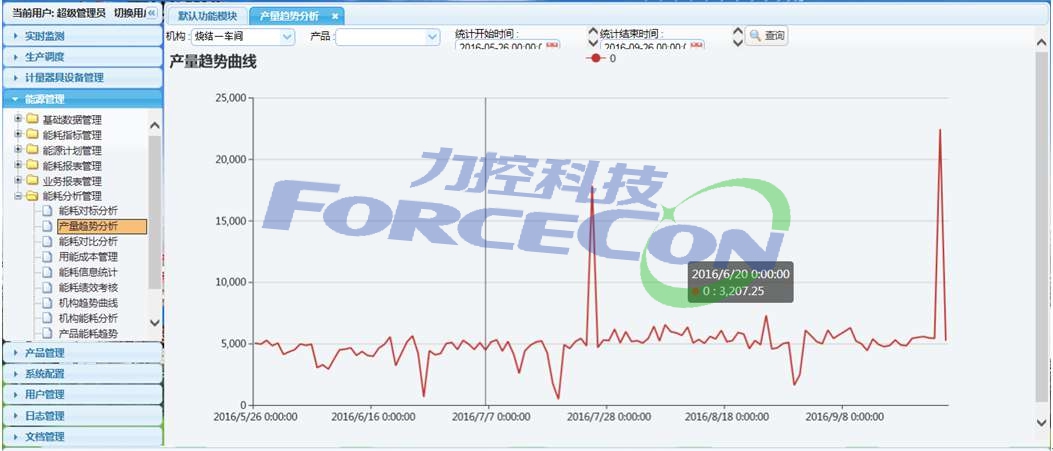Click the 25,000 y-axis label
Image resolution: width=1053 pixels, height=451 pixels.
[x=229, y=98]
